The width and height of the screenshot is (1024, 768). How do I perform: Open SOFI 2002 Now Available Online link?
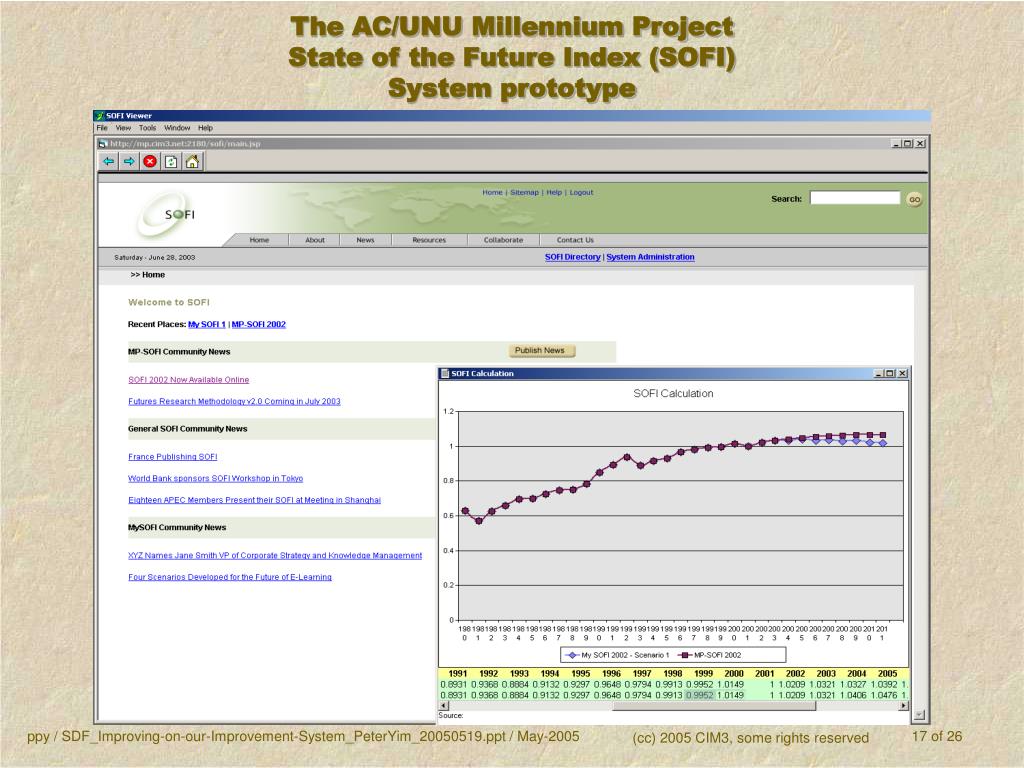click(x=189, y=380)
